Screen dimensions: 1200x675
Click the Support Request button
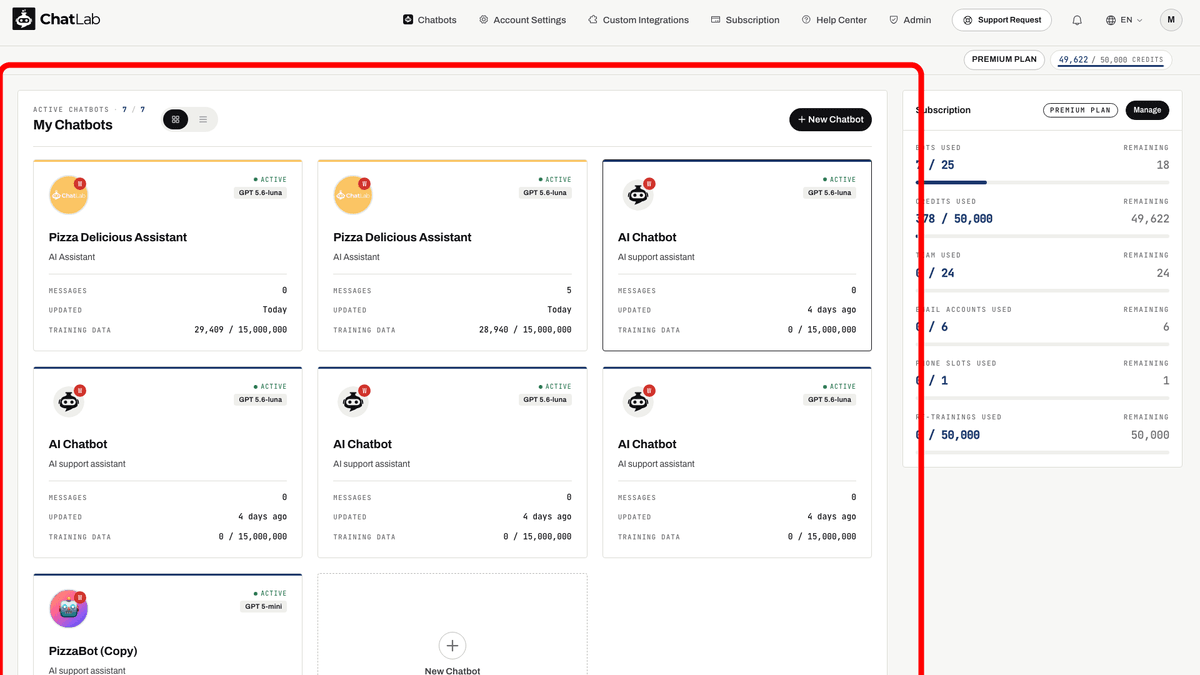1003,20
